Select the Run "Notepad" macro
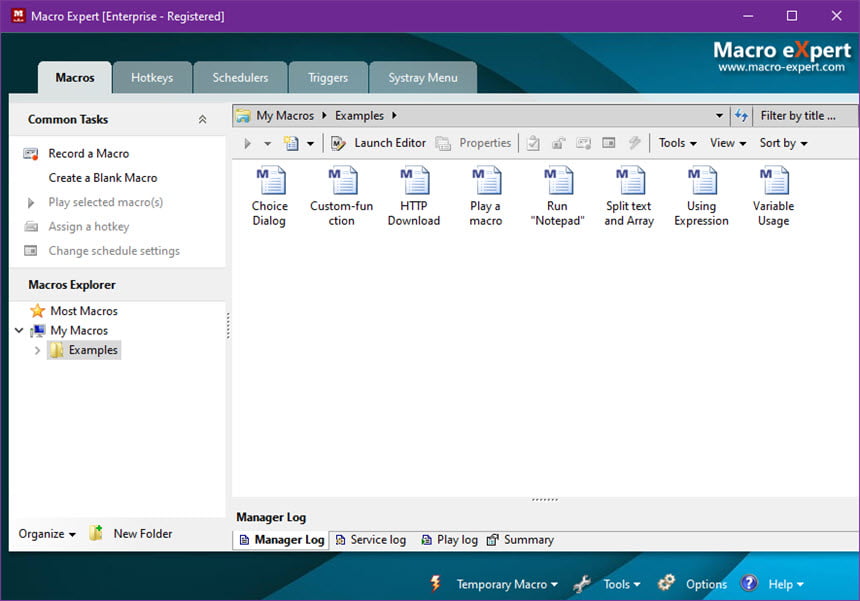 tap(557, 196)
